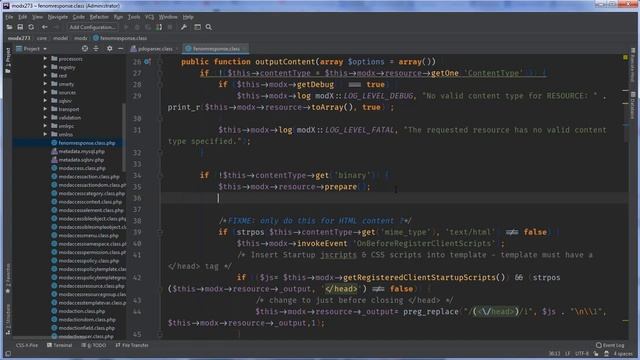Click the Scroll from Source target icon

(84, 49)
